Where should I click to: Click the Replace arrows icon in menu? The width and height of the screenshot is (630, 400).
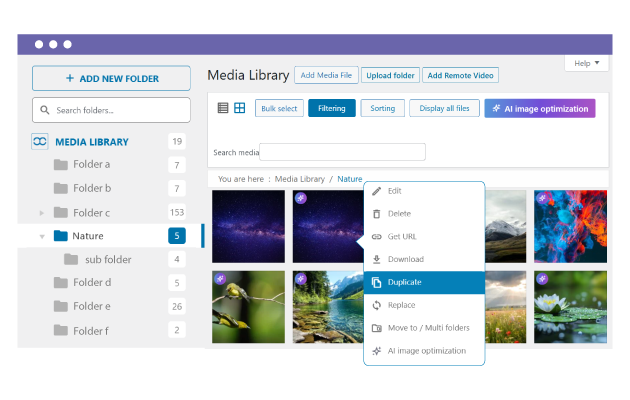click(377, 305)
